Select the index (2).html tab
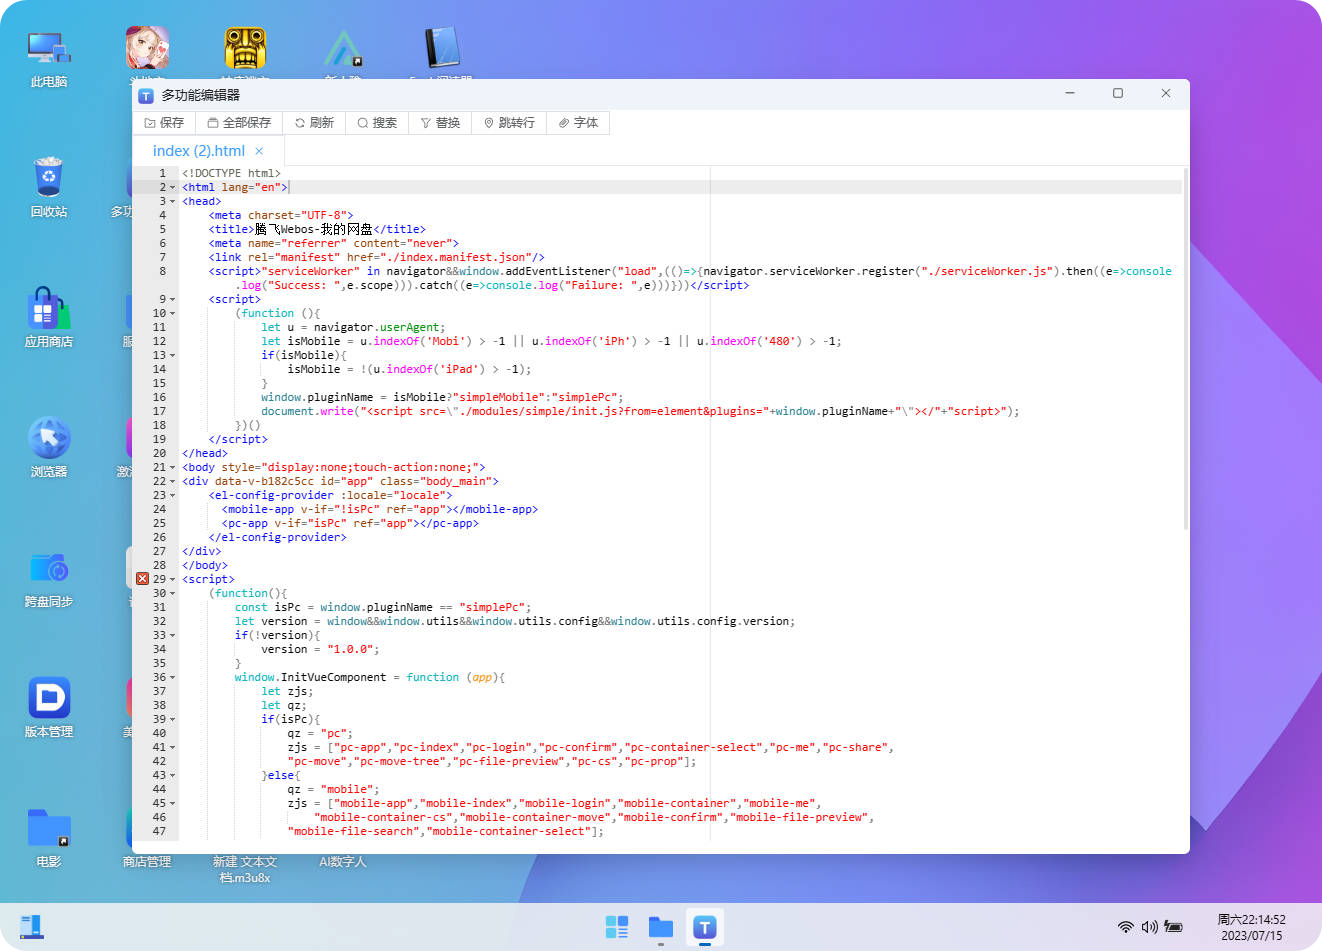This screenshot has height=951, width=1322. (199, 151)
